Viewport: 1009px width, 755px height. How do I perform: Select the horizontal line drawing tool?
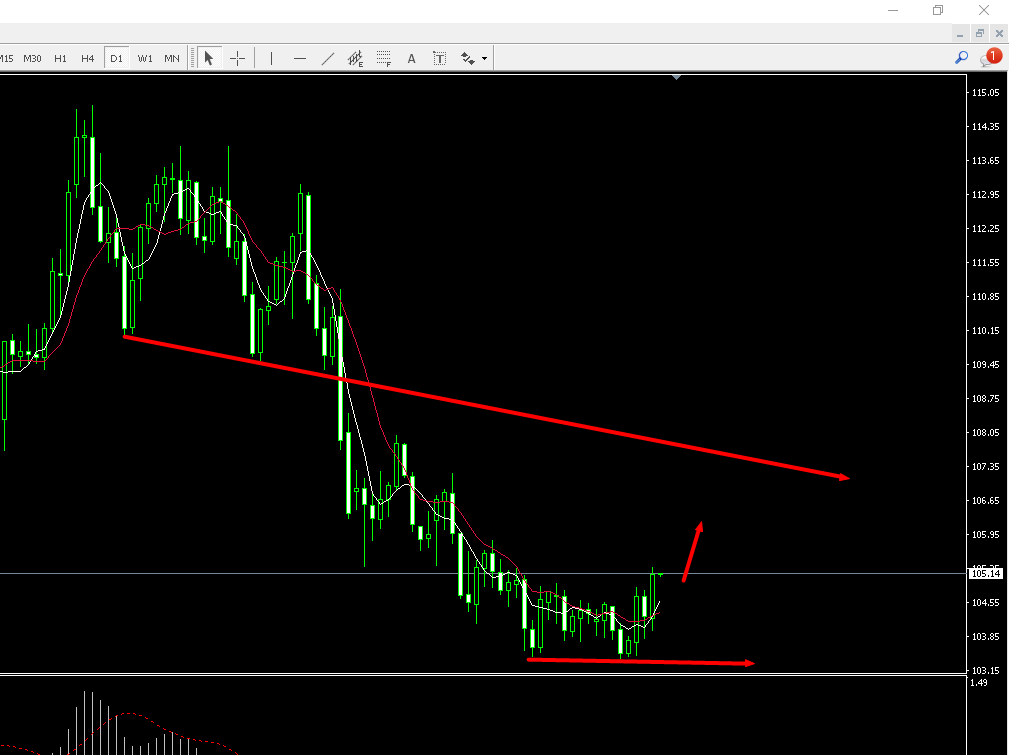coord(300,57)
